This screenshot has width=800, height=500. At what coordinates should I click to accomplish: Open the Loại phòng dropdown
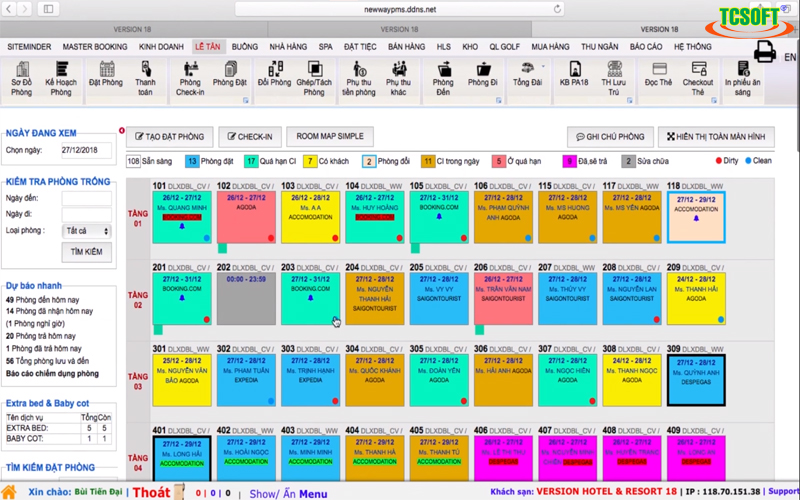87,231
